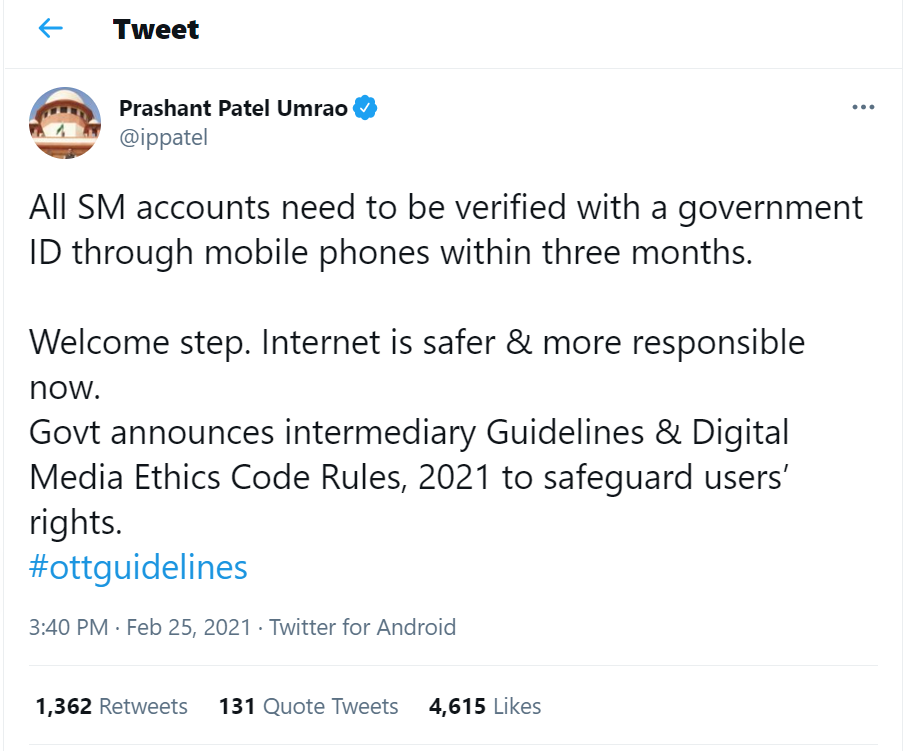Screen dimensions: 921x751
Task: Click the display name Prashant Patel Umrao
Action: pyautogui.click(x=233, y=108)
